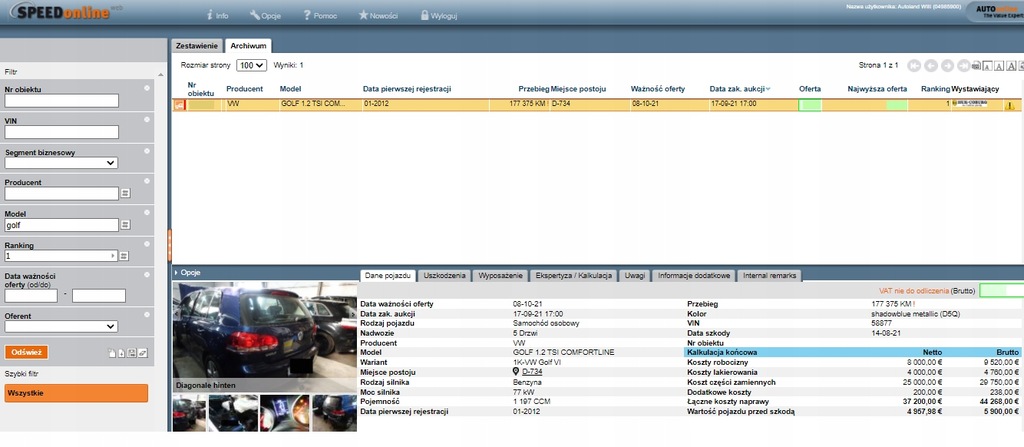
Task: Toggle the Segment biznesowy filter pin dot
Action: [147, 151]
